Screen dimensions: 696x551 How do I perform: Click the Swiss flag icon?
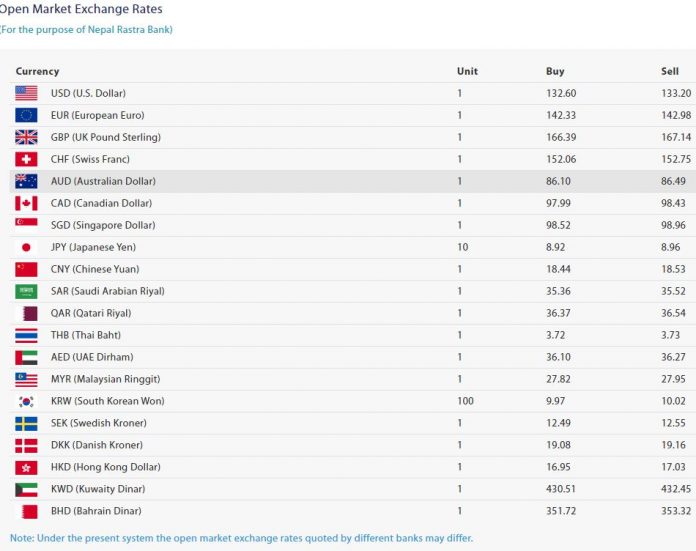26,159
